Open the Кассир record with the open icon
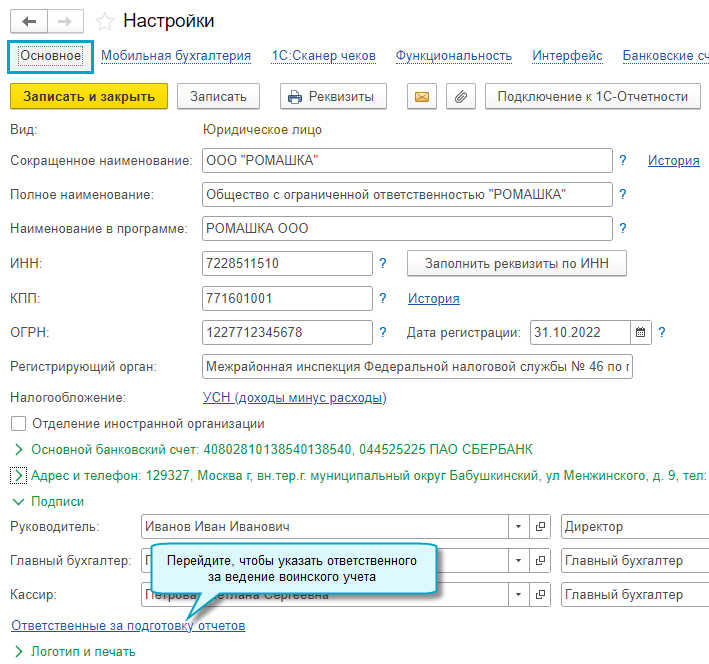 coord(540,594)
